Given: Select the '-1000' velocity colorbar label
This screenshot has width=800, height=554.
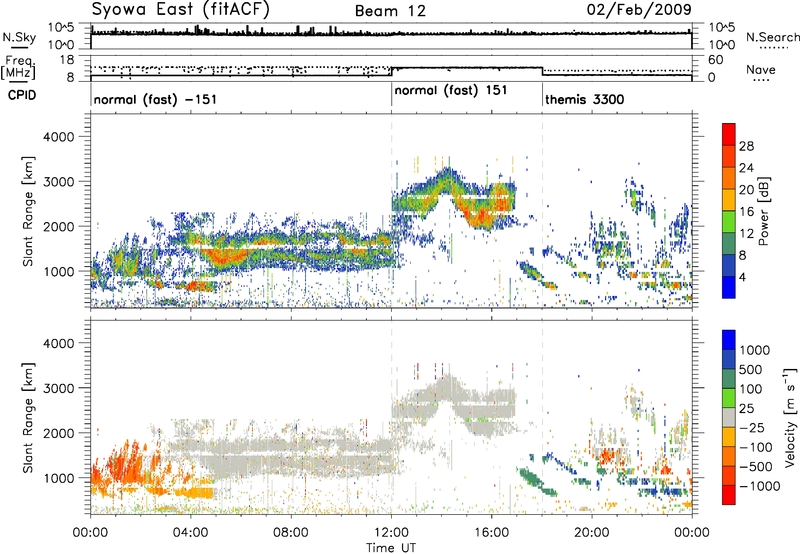Looking at the screenshot, I should [x=760, y=486].
